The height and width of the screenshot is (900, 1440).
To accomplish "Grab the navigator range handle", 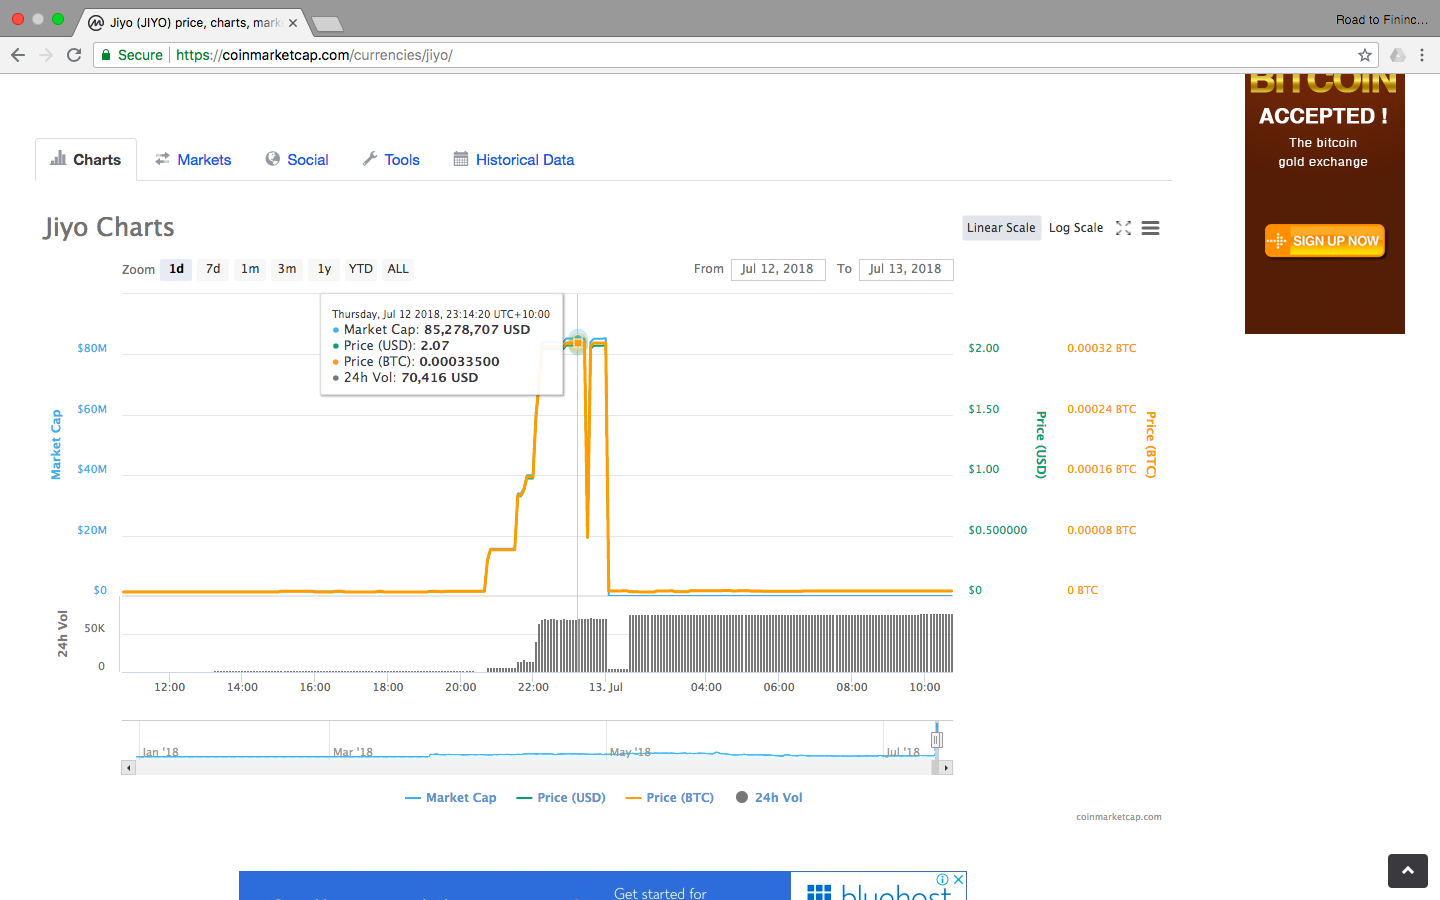I will [x=937, y=740].
